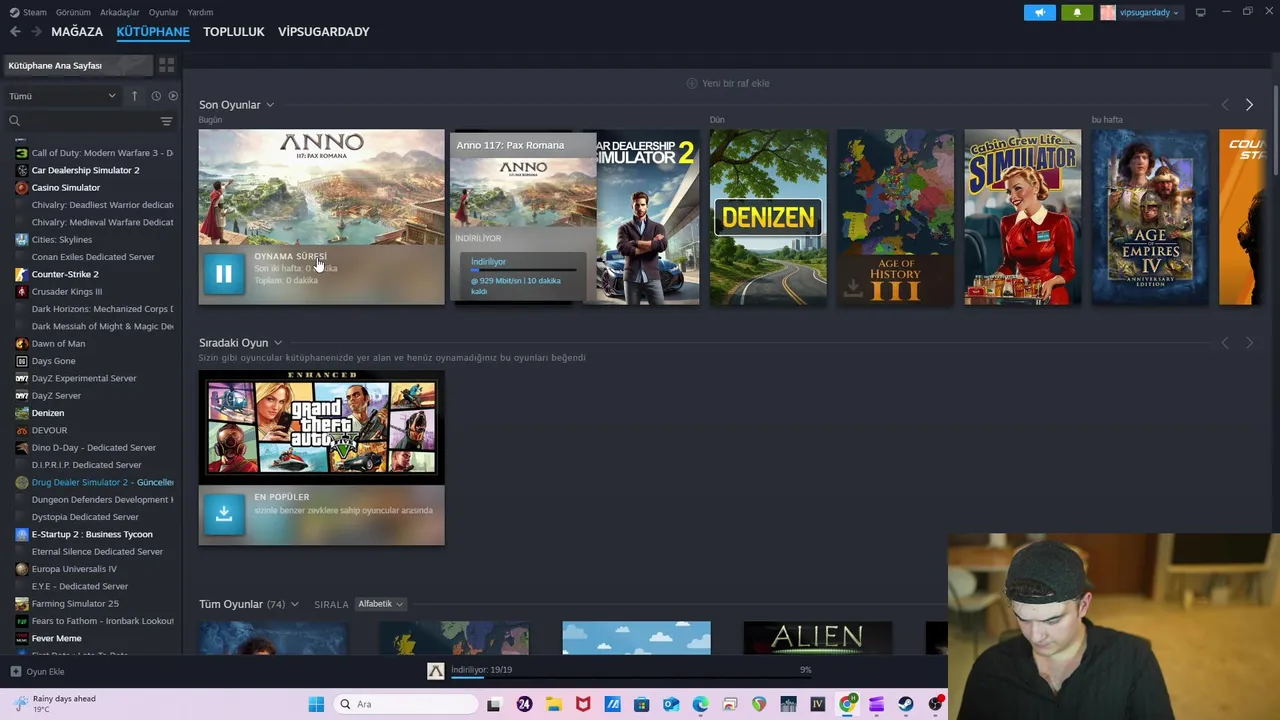This screenshot has height=720, width=1280.
Task: Open Google Chrome from the taskbar
Action: (x=847, y=704)
